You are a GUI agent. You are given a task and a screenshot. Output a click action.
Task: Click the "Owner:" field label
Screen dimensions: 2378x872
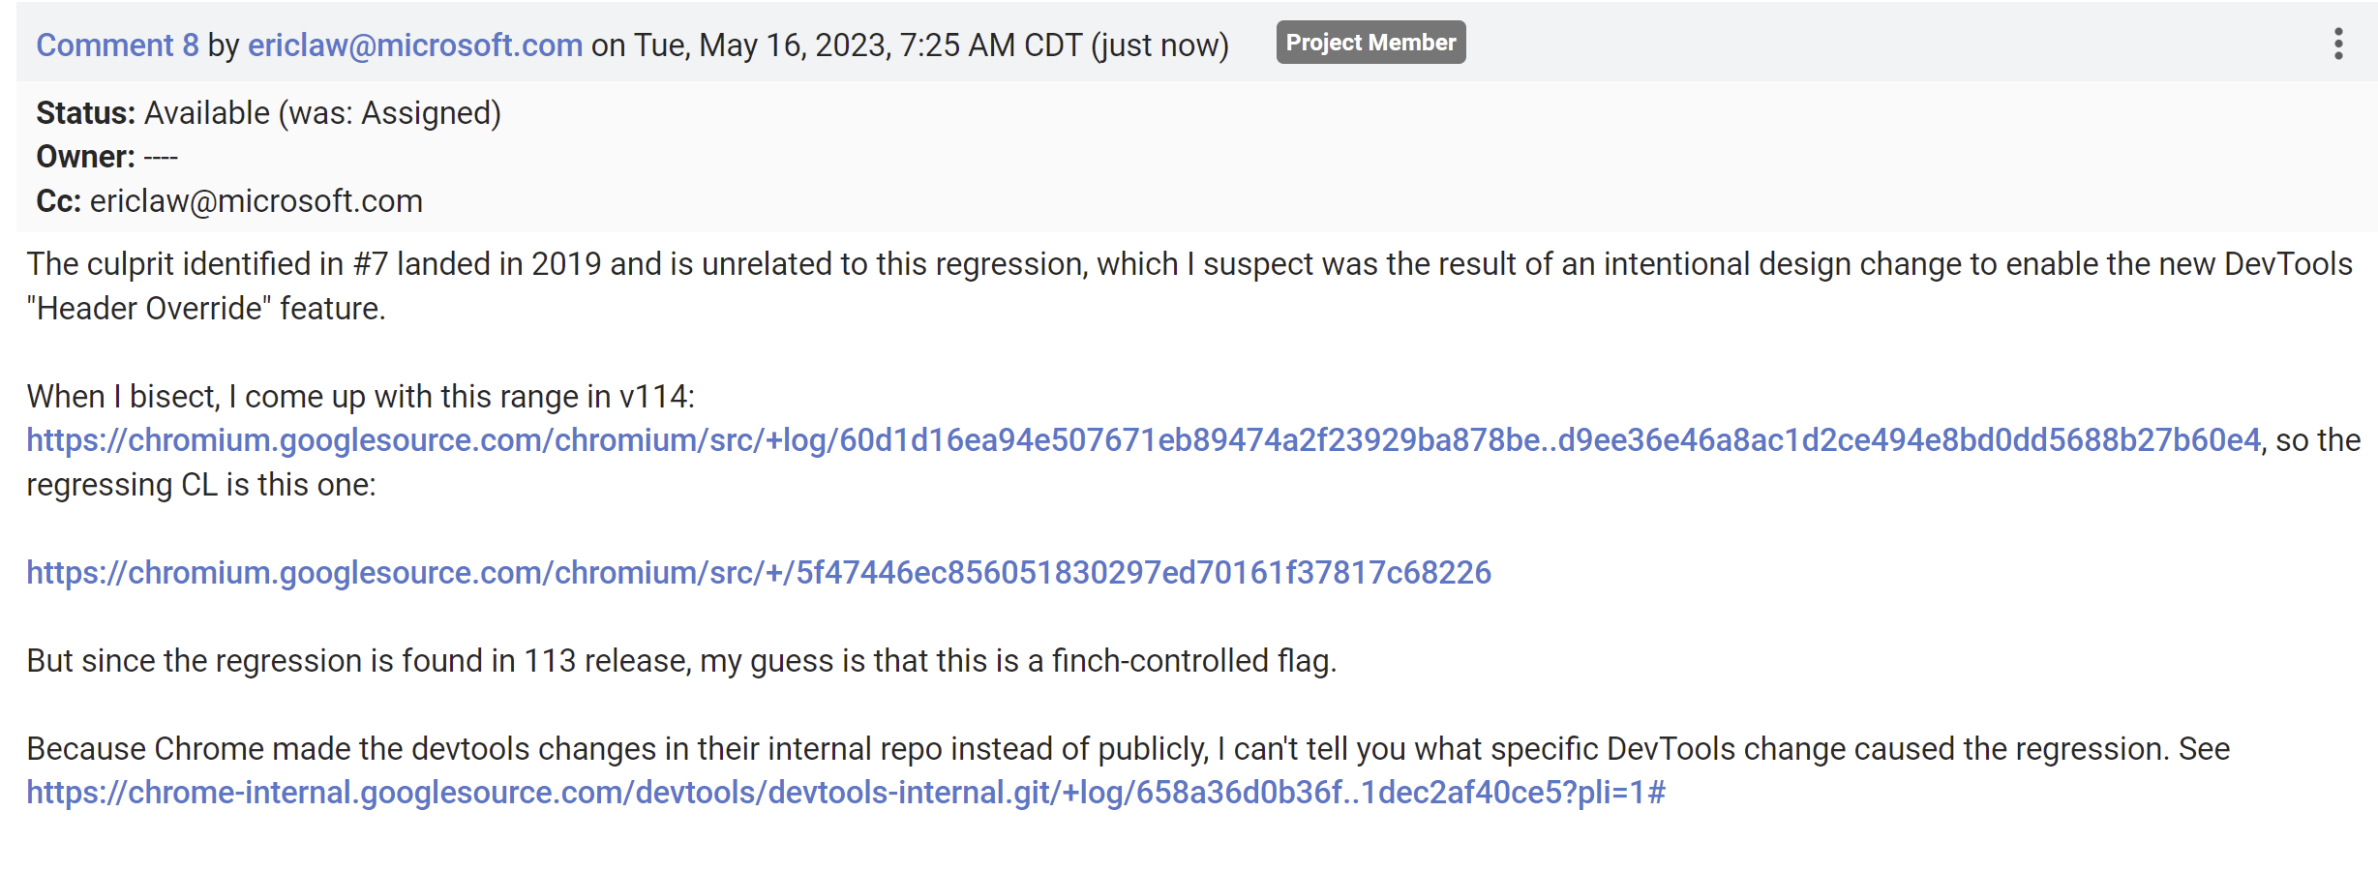[85, 157]
